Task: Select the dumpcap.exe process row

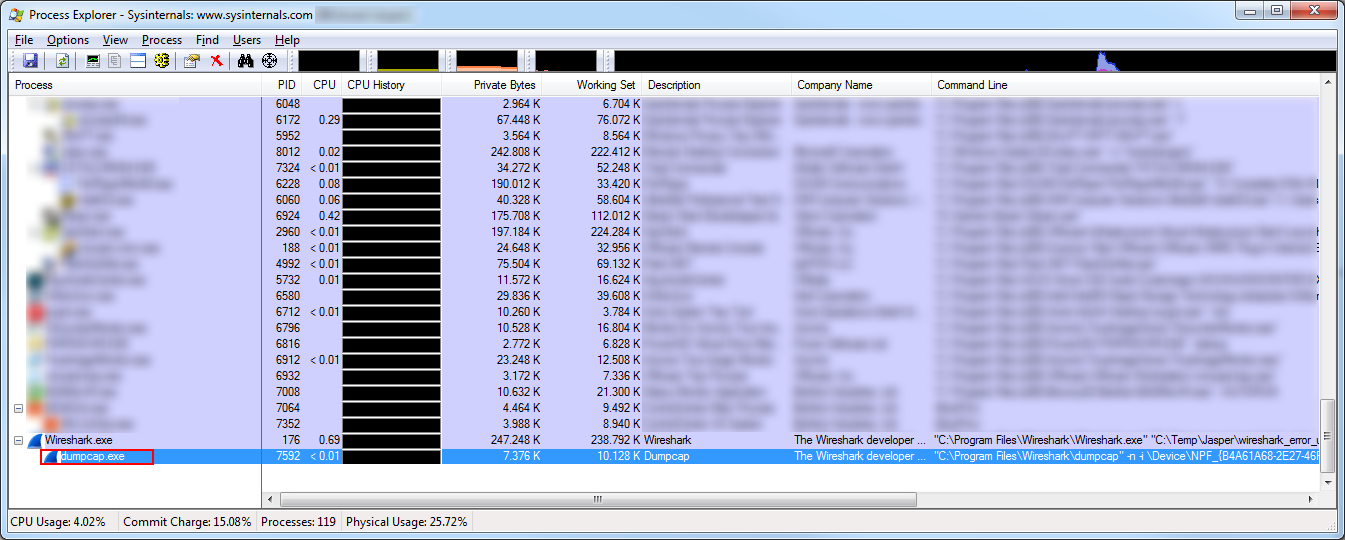Action: point(665,456)
